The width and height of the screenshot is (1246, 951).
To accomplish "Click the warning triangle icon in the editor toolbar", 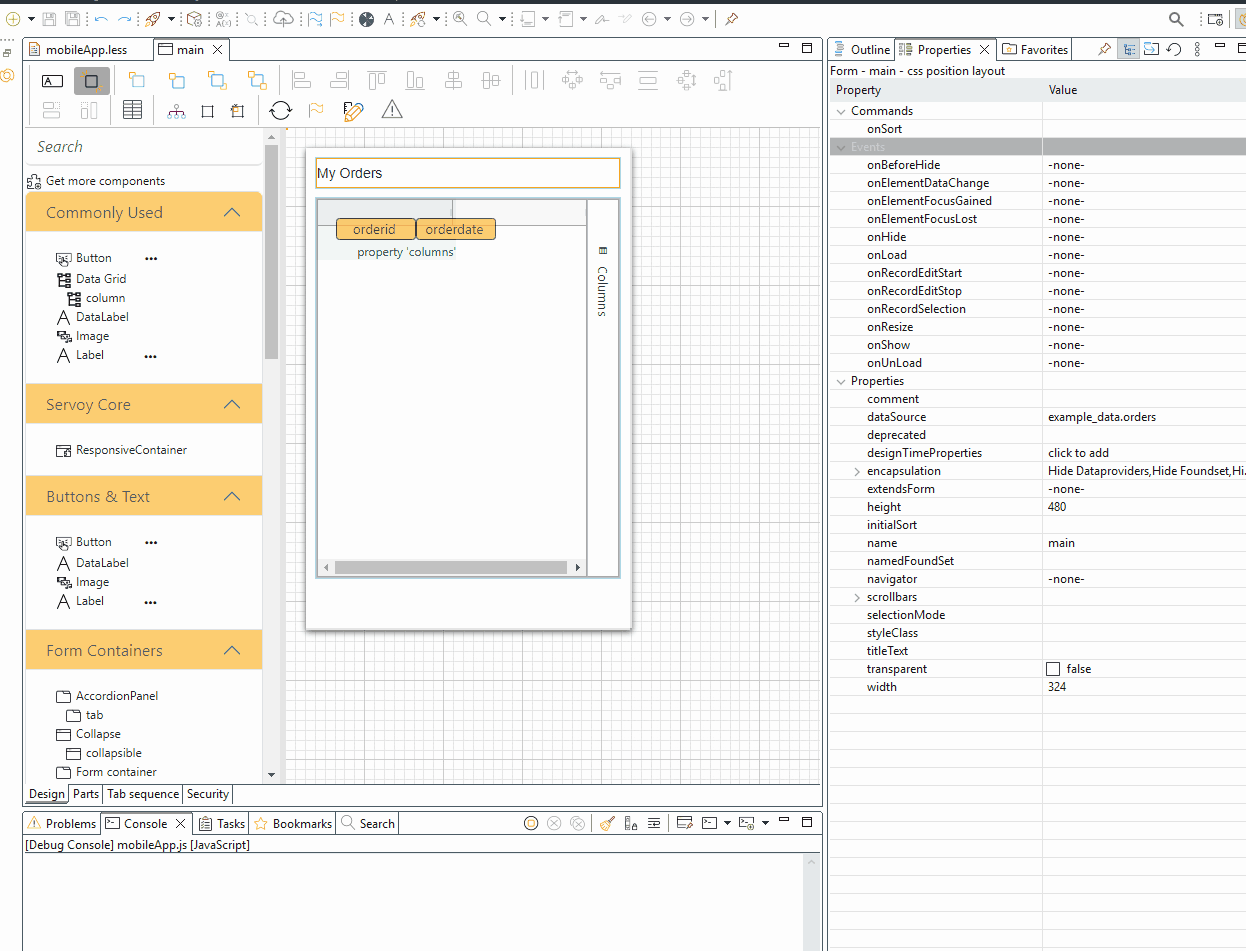I will [392, 110].
